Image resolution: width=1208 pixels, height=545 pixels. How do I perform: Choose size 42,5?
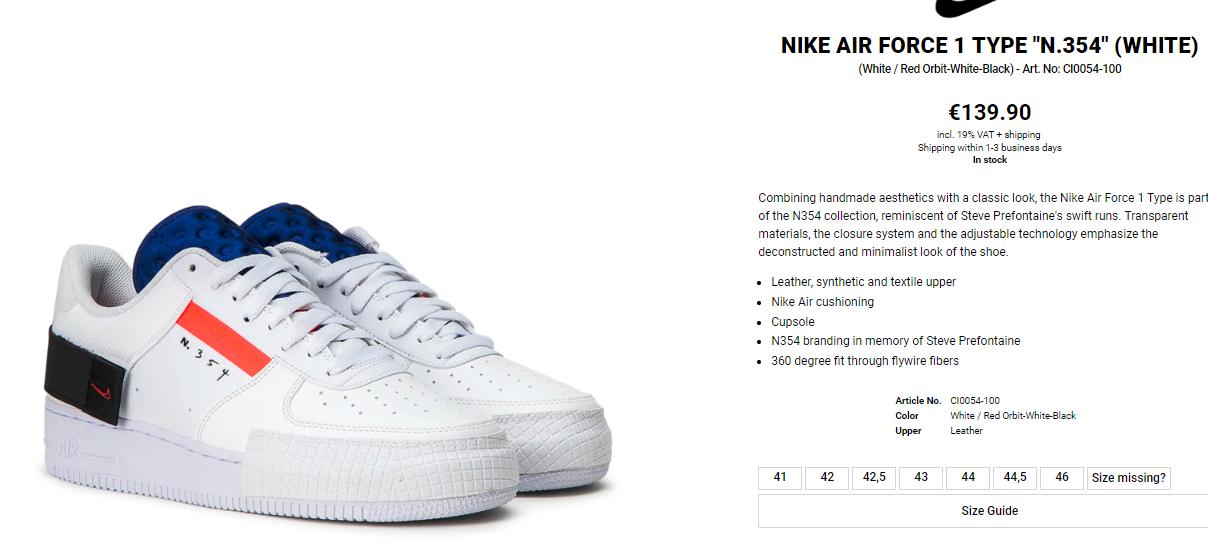(874, 478)
